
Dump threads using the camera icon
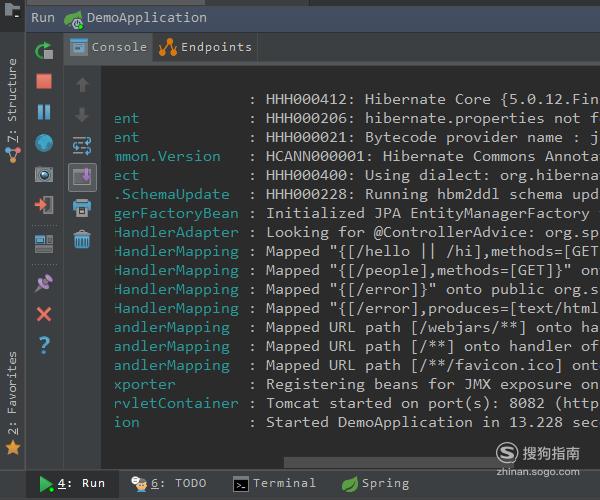click(44, 175)
